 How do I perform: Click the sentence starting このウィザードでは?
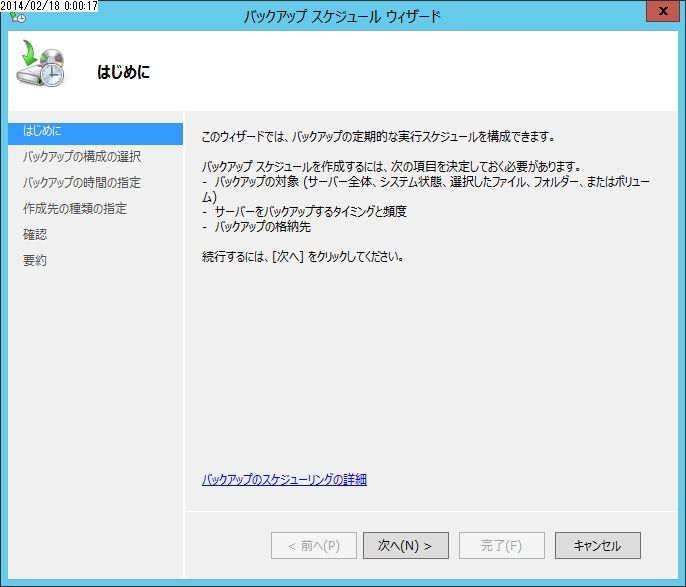pos(378,136)
